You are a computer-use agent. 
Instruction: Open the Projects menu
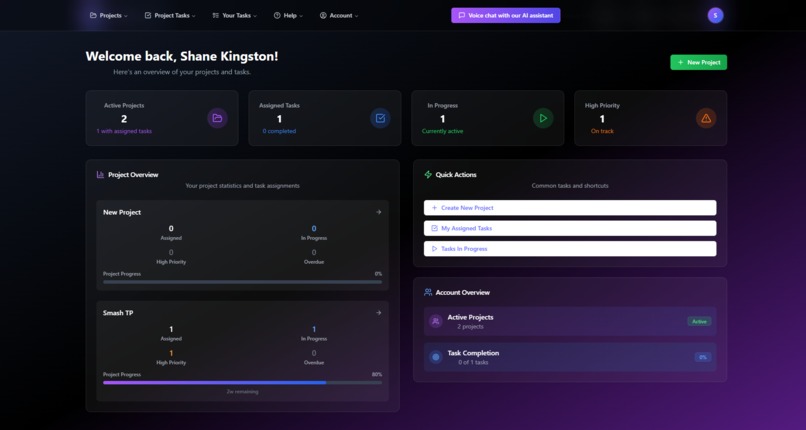108,15
